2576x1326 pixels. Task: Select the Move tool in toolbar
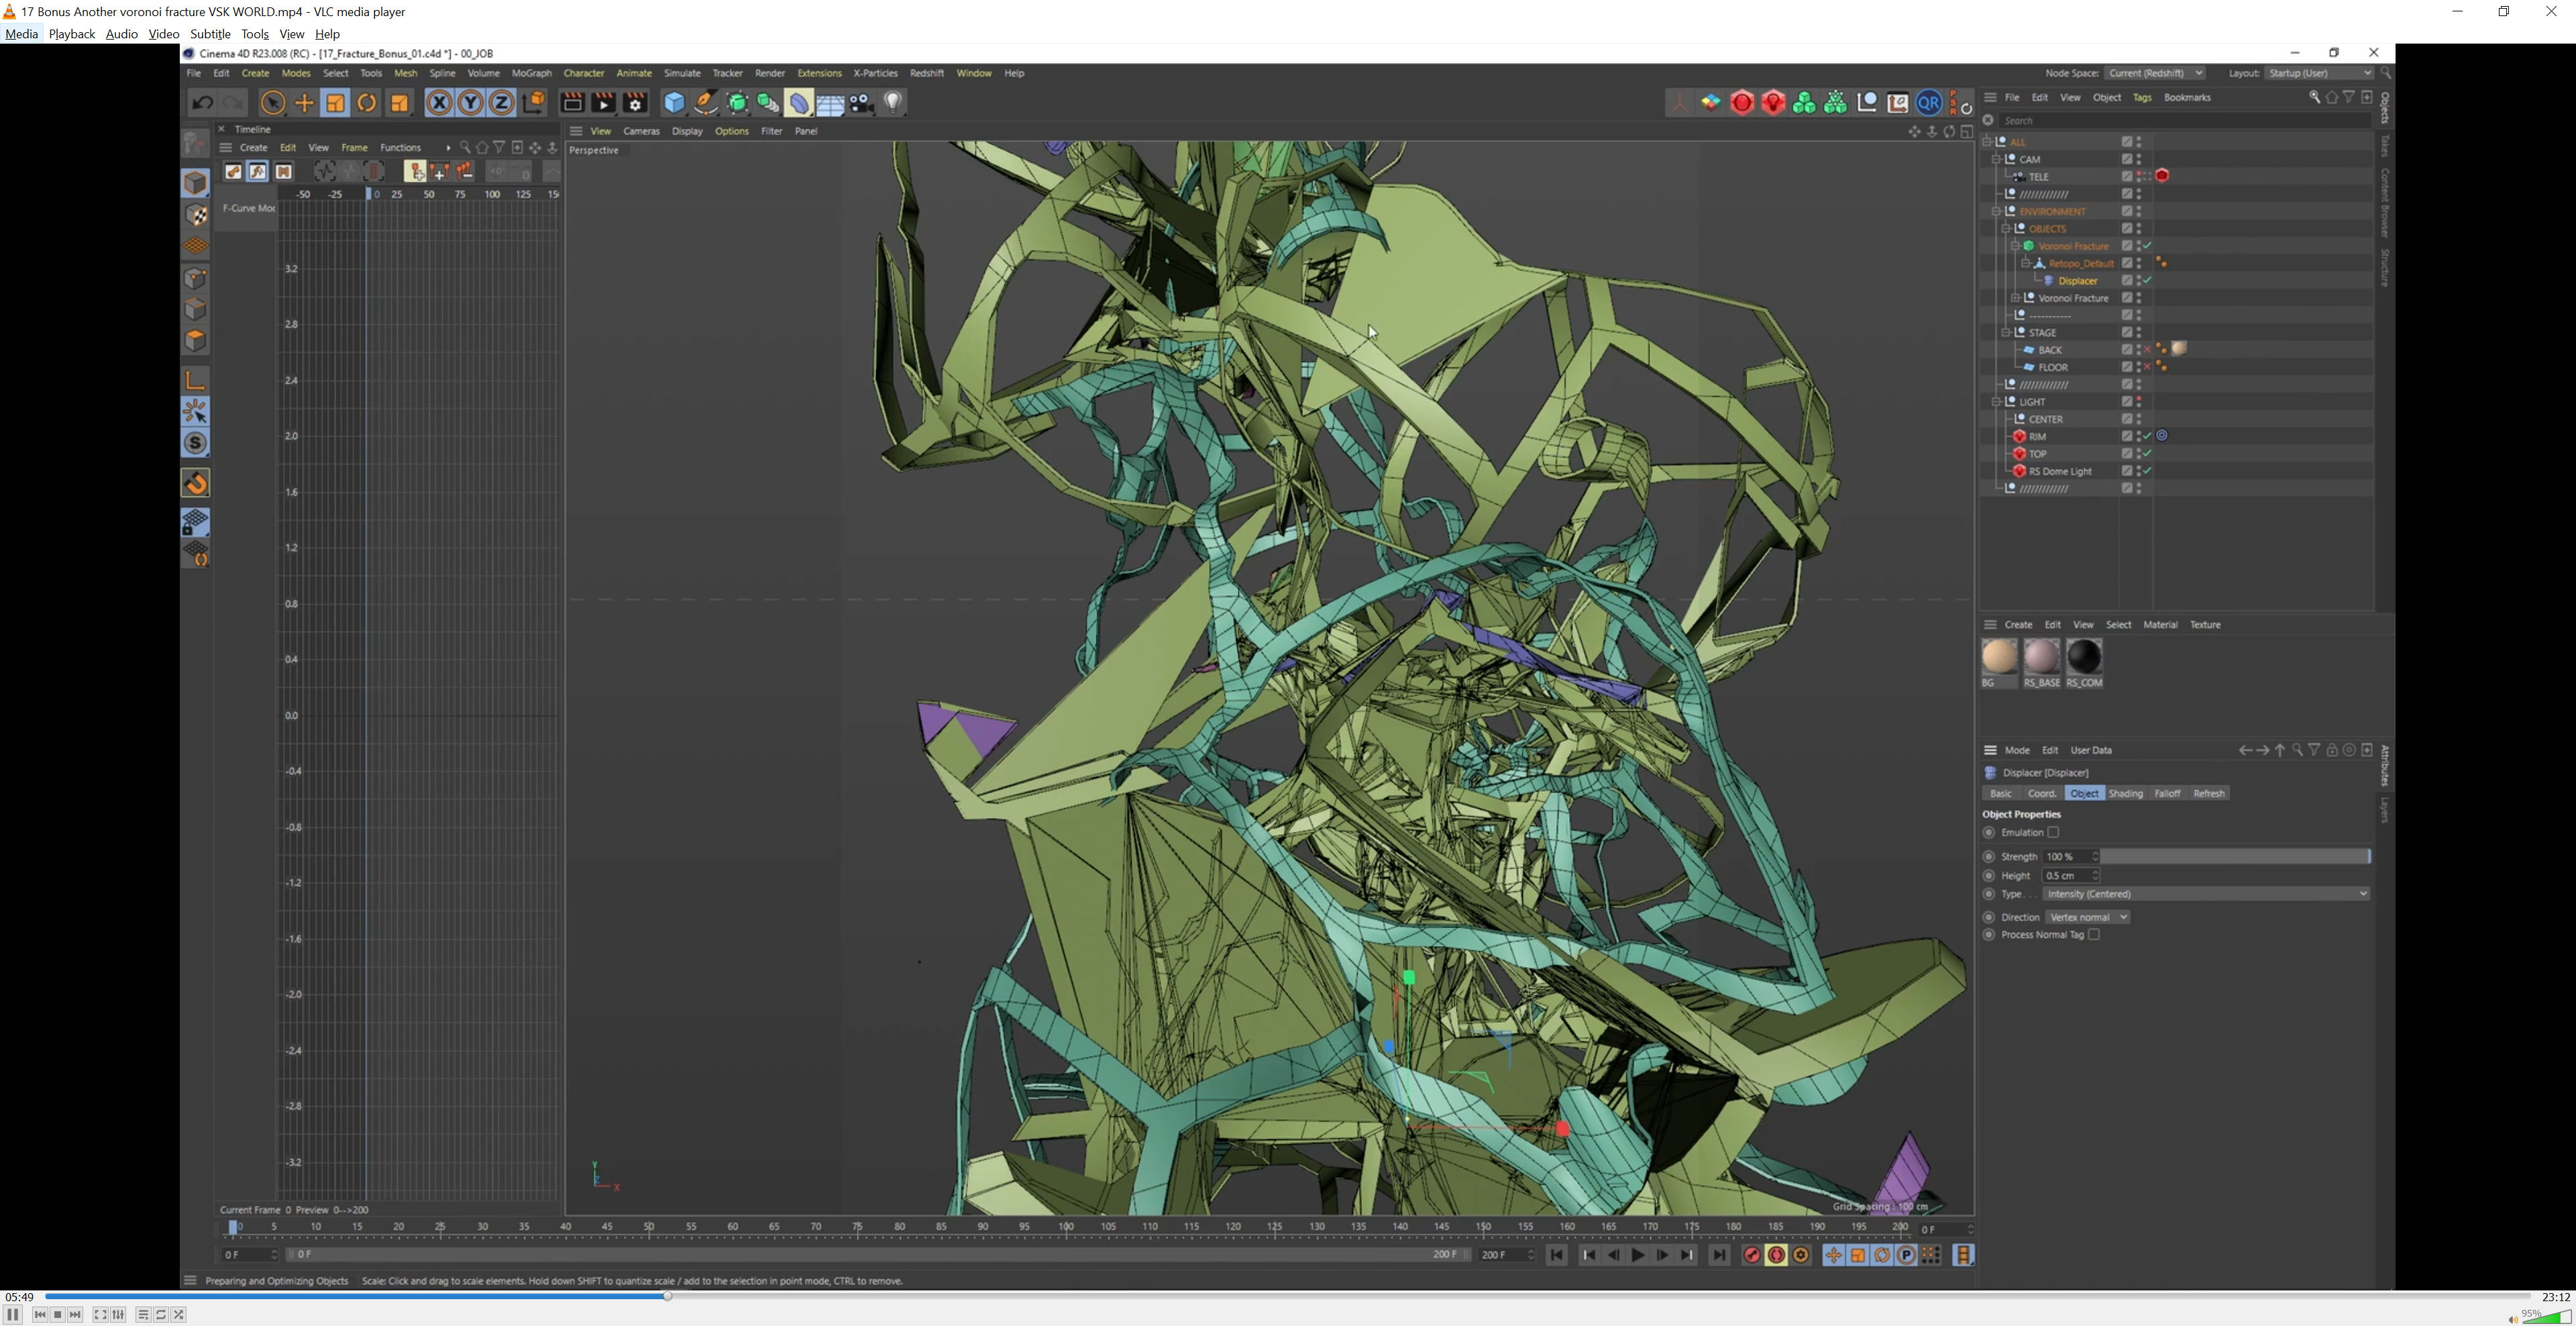click(304, 103)
